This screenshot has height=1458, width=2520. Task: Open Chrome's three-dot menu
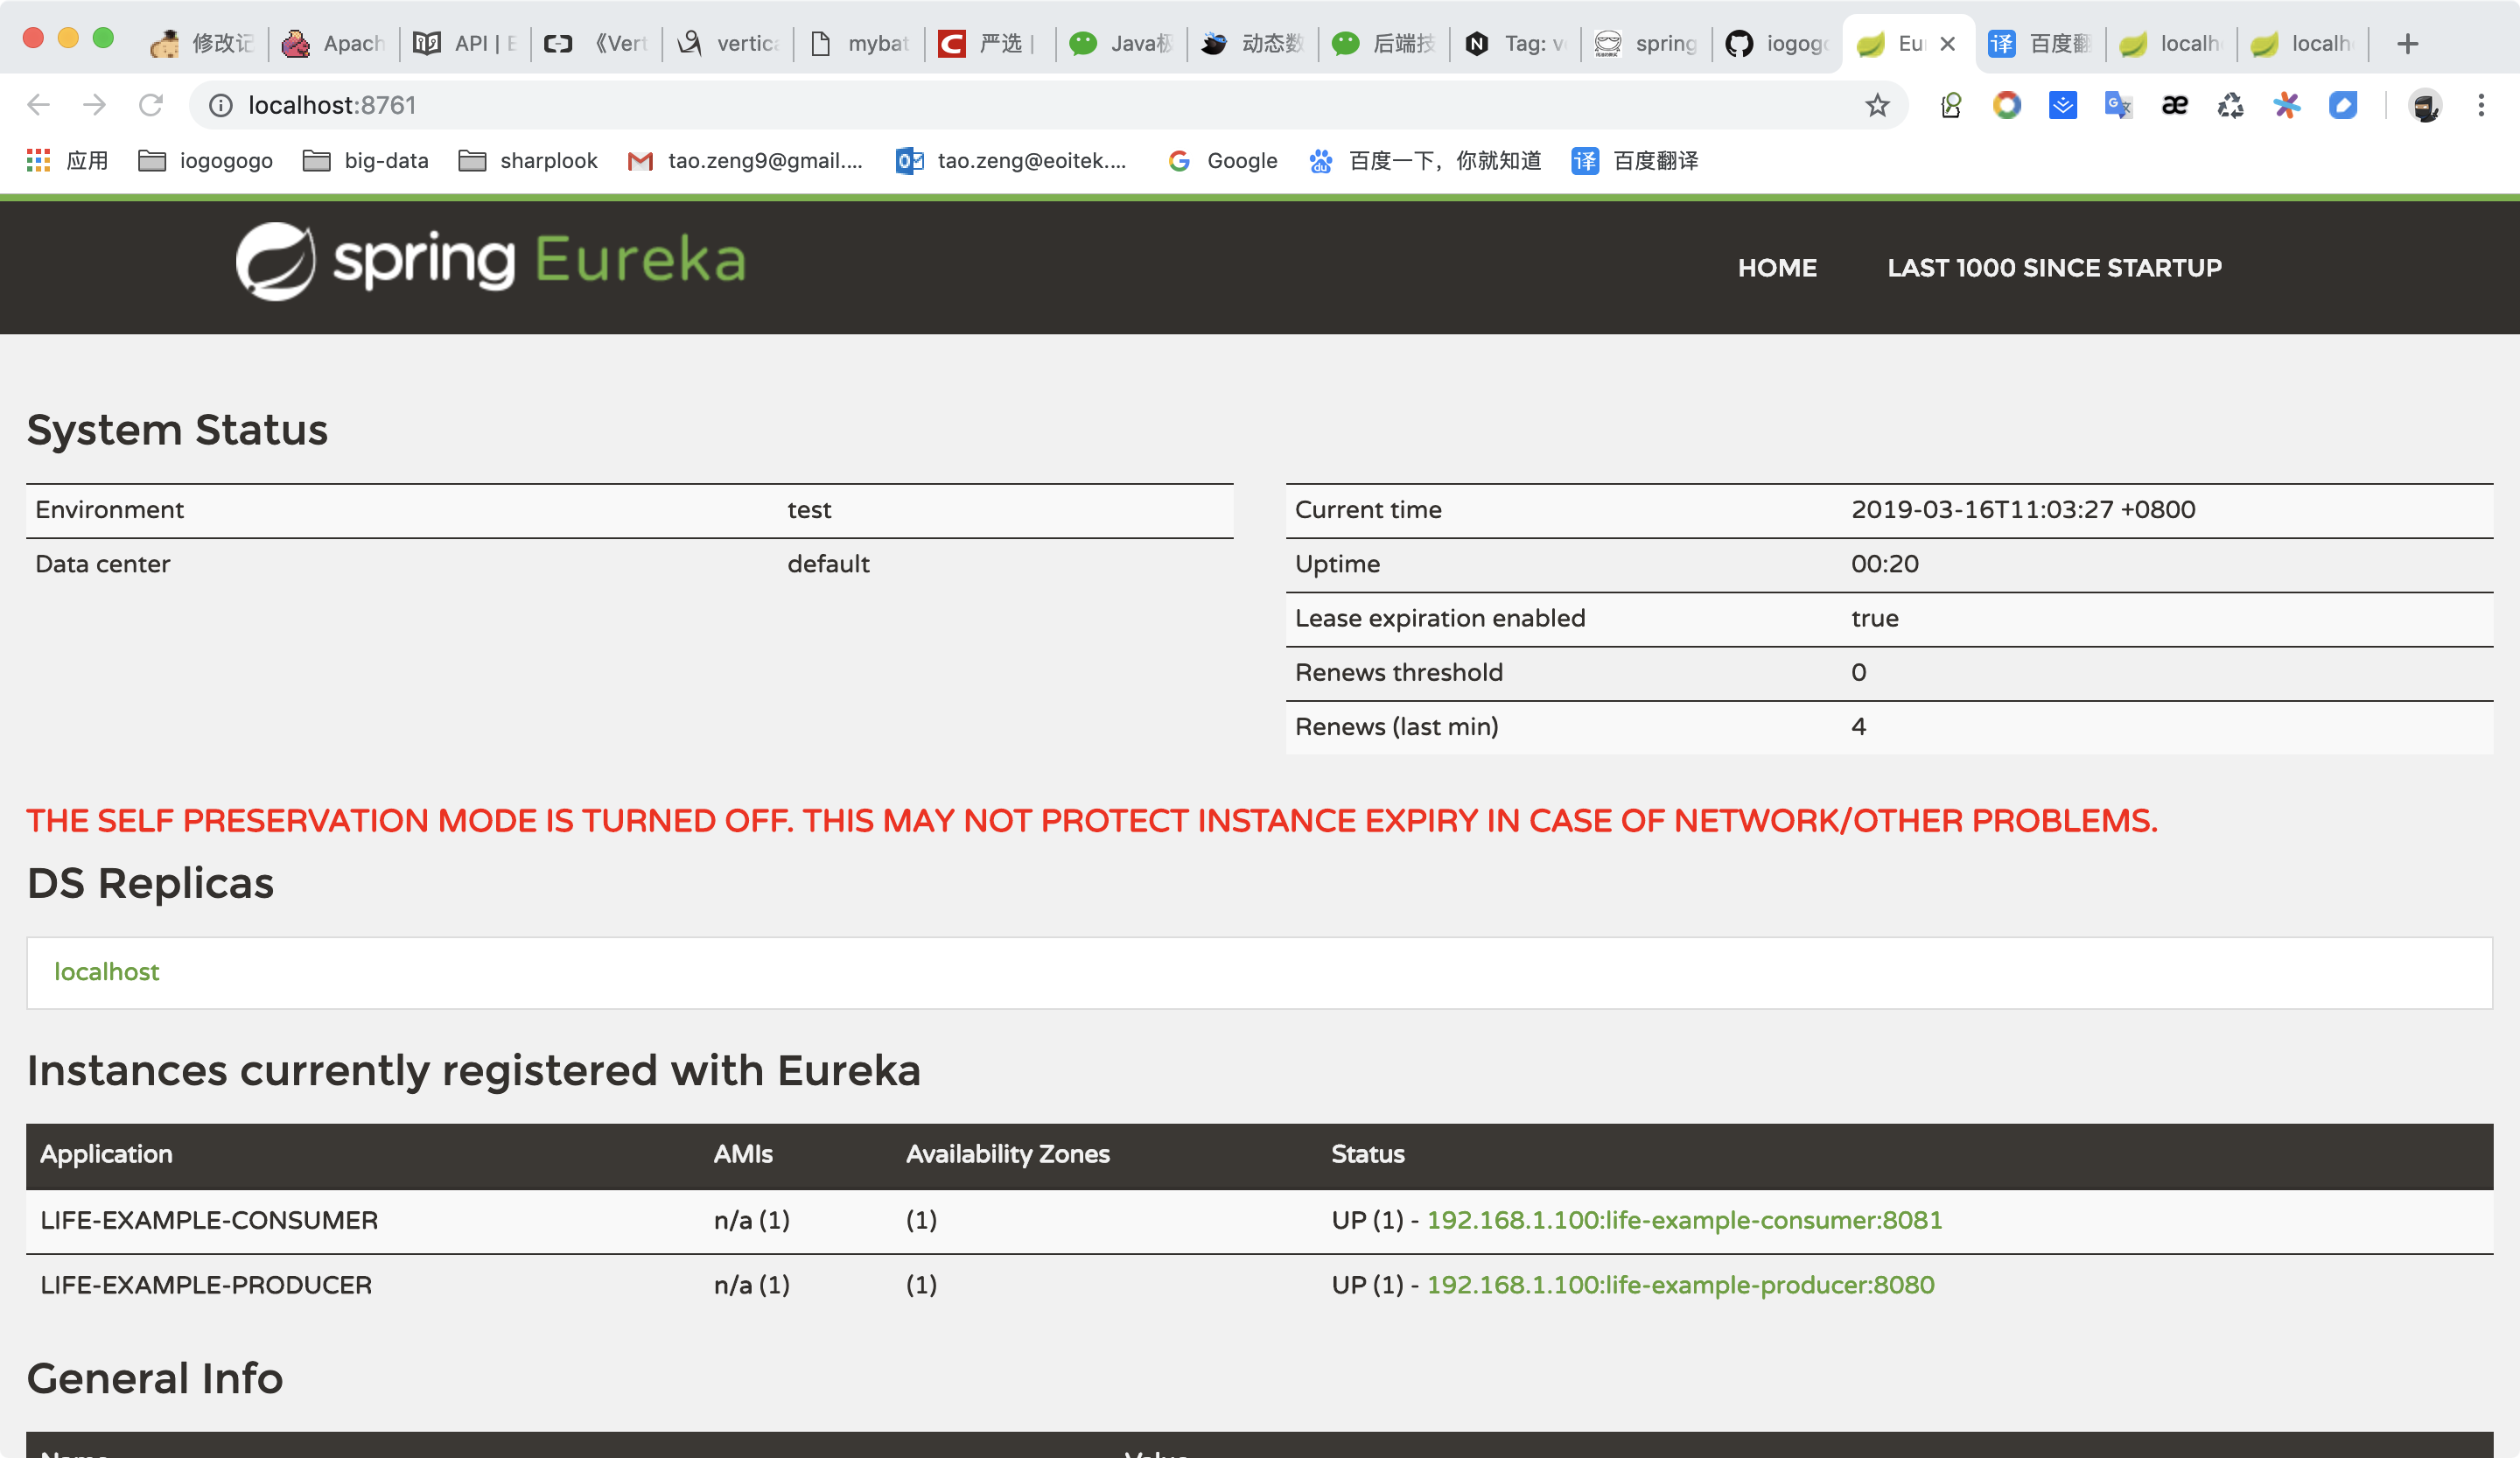coord(2481,105)
